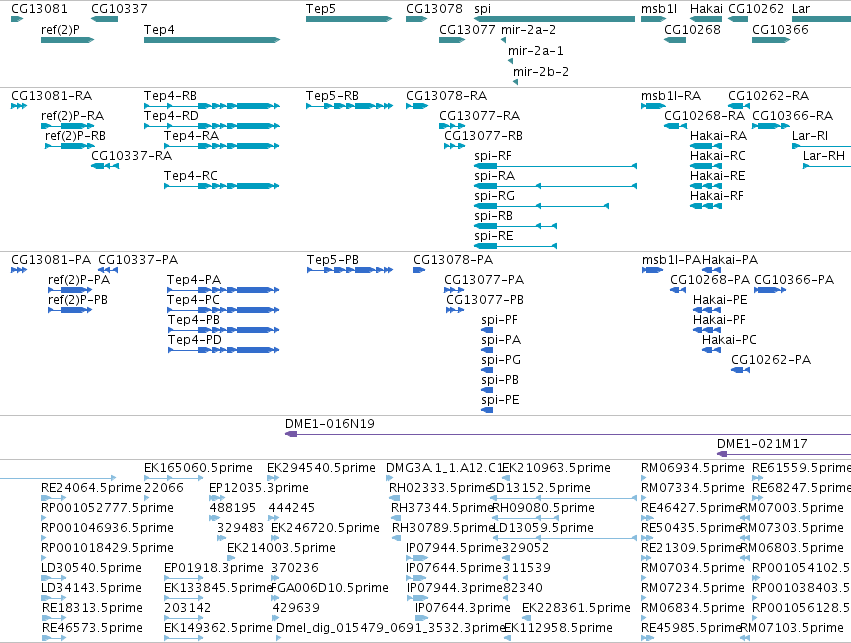Image resolution: width=851 pixels, height=643 pixels.
Task: Click Tep4-PD protein label
Action: coord(195,340)
